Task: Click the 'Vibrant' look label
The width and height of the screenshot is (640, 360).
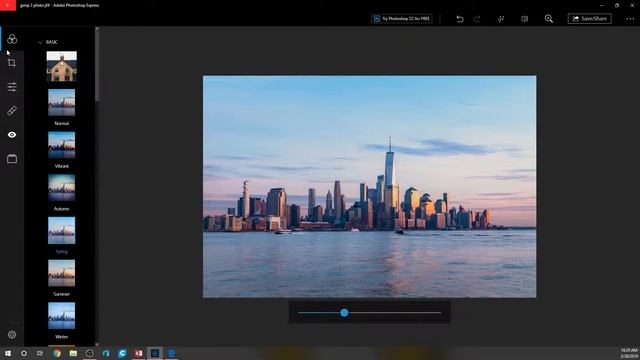Action: [62, 166]
